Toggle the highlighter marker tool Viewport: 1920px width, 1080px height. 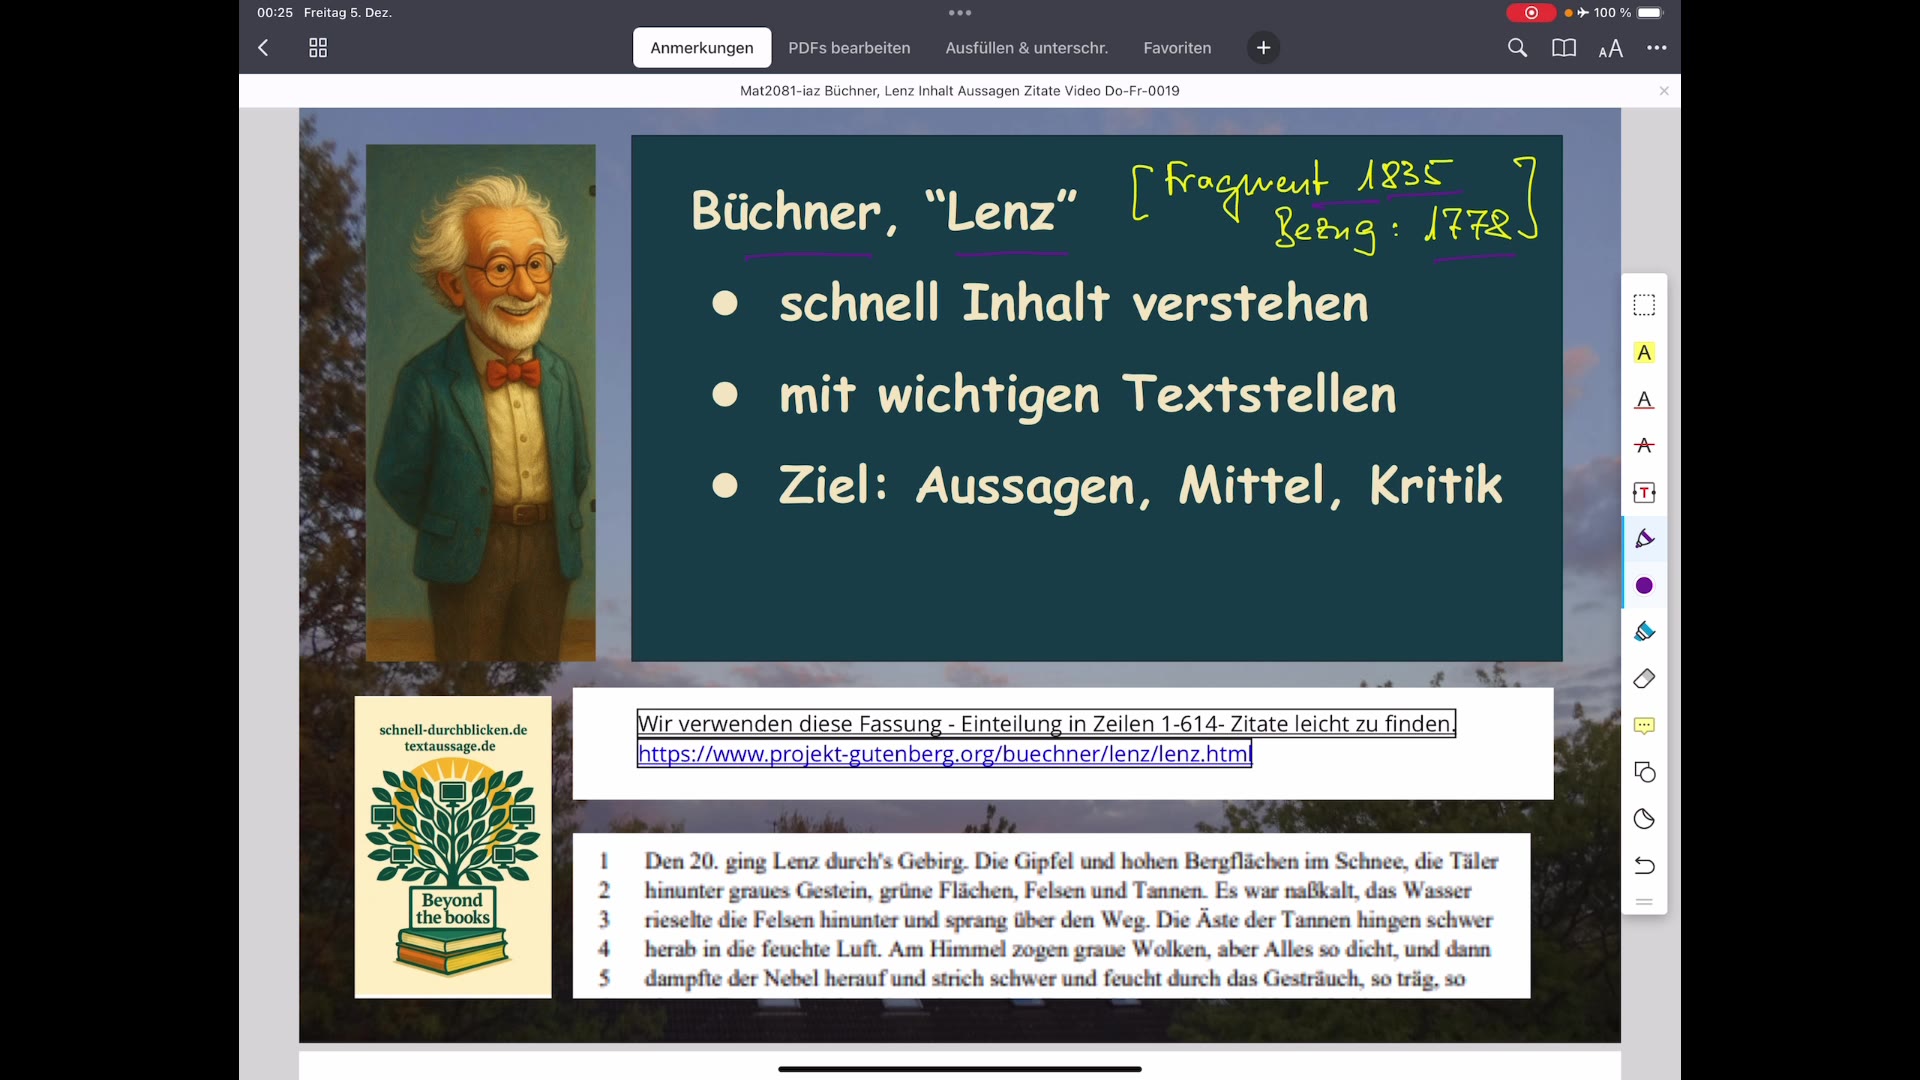click(1645, 631)
